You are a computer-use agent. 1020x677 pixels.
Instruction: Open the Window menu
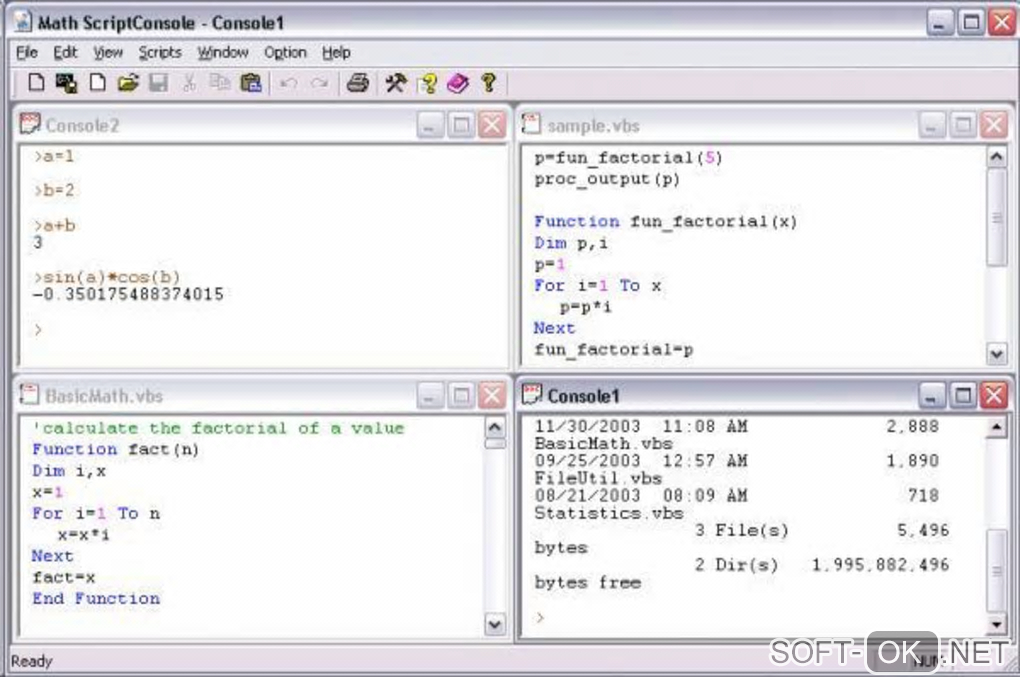coord(223,53)
